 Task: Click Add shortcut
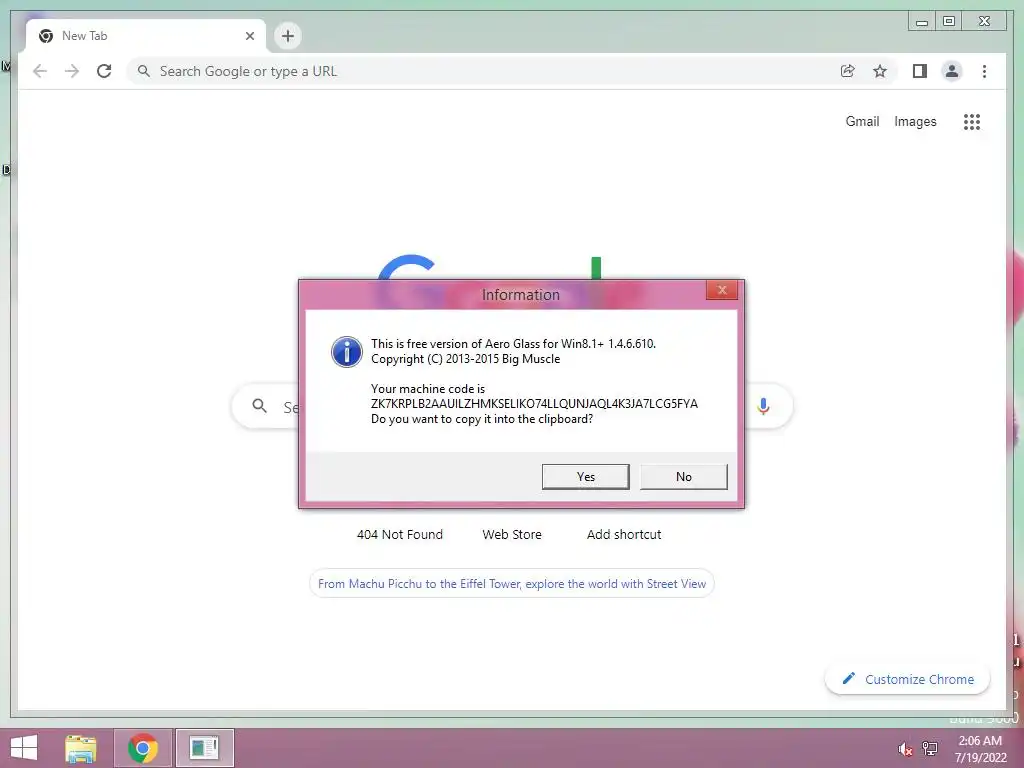pos(624,534)
